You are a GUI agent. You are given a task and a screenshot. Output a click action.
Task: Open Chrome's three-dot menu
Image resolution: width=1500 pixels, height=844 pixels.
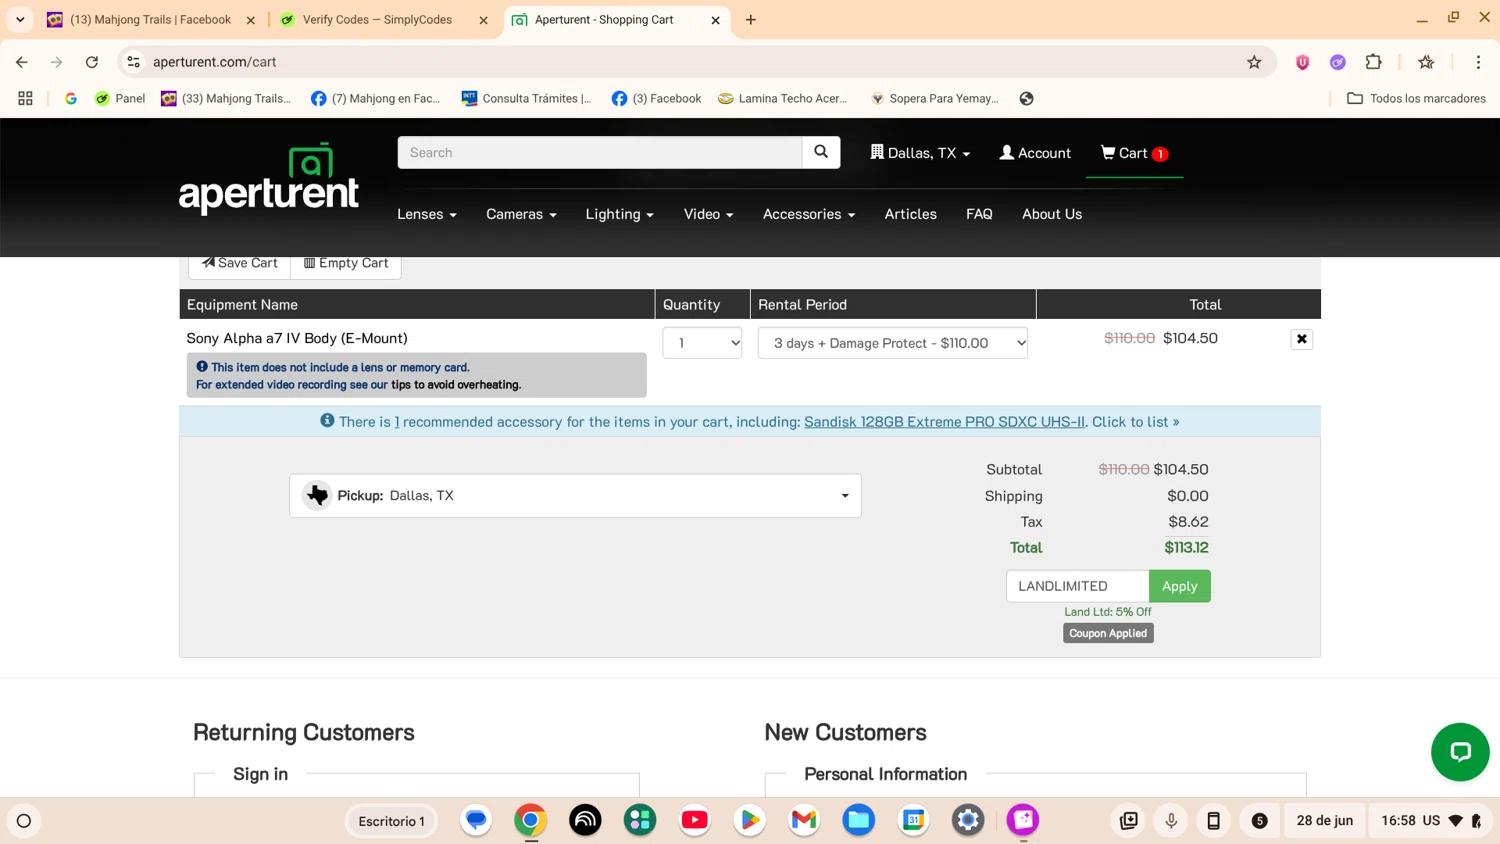click(x=1478, y=62)
